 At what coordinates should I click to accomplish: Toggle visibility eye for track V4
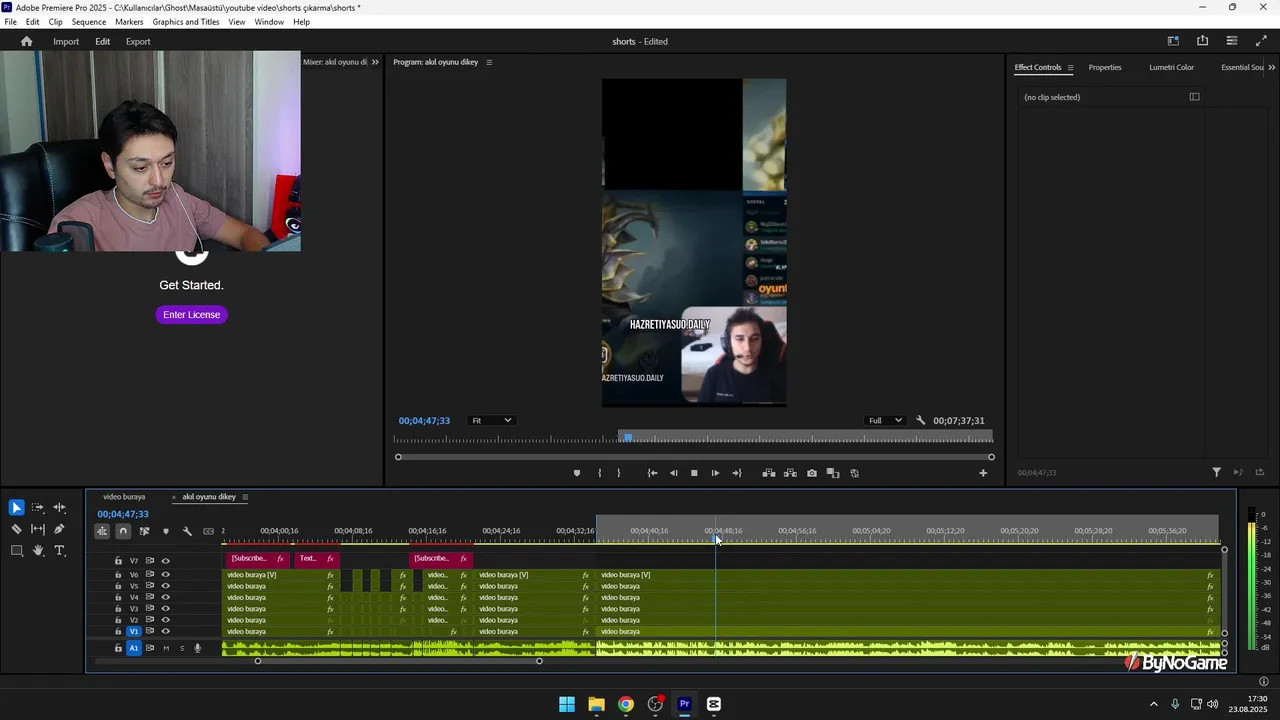click(166, 598)
